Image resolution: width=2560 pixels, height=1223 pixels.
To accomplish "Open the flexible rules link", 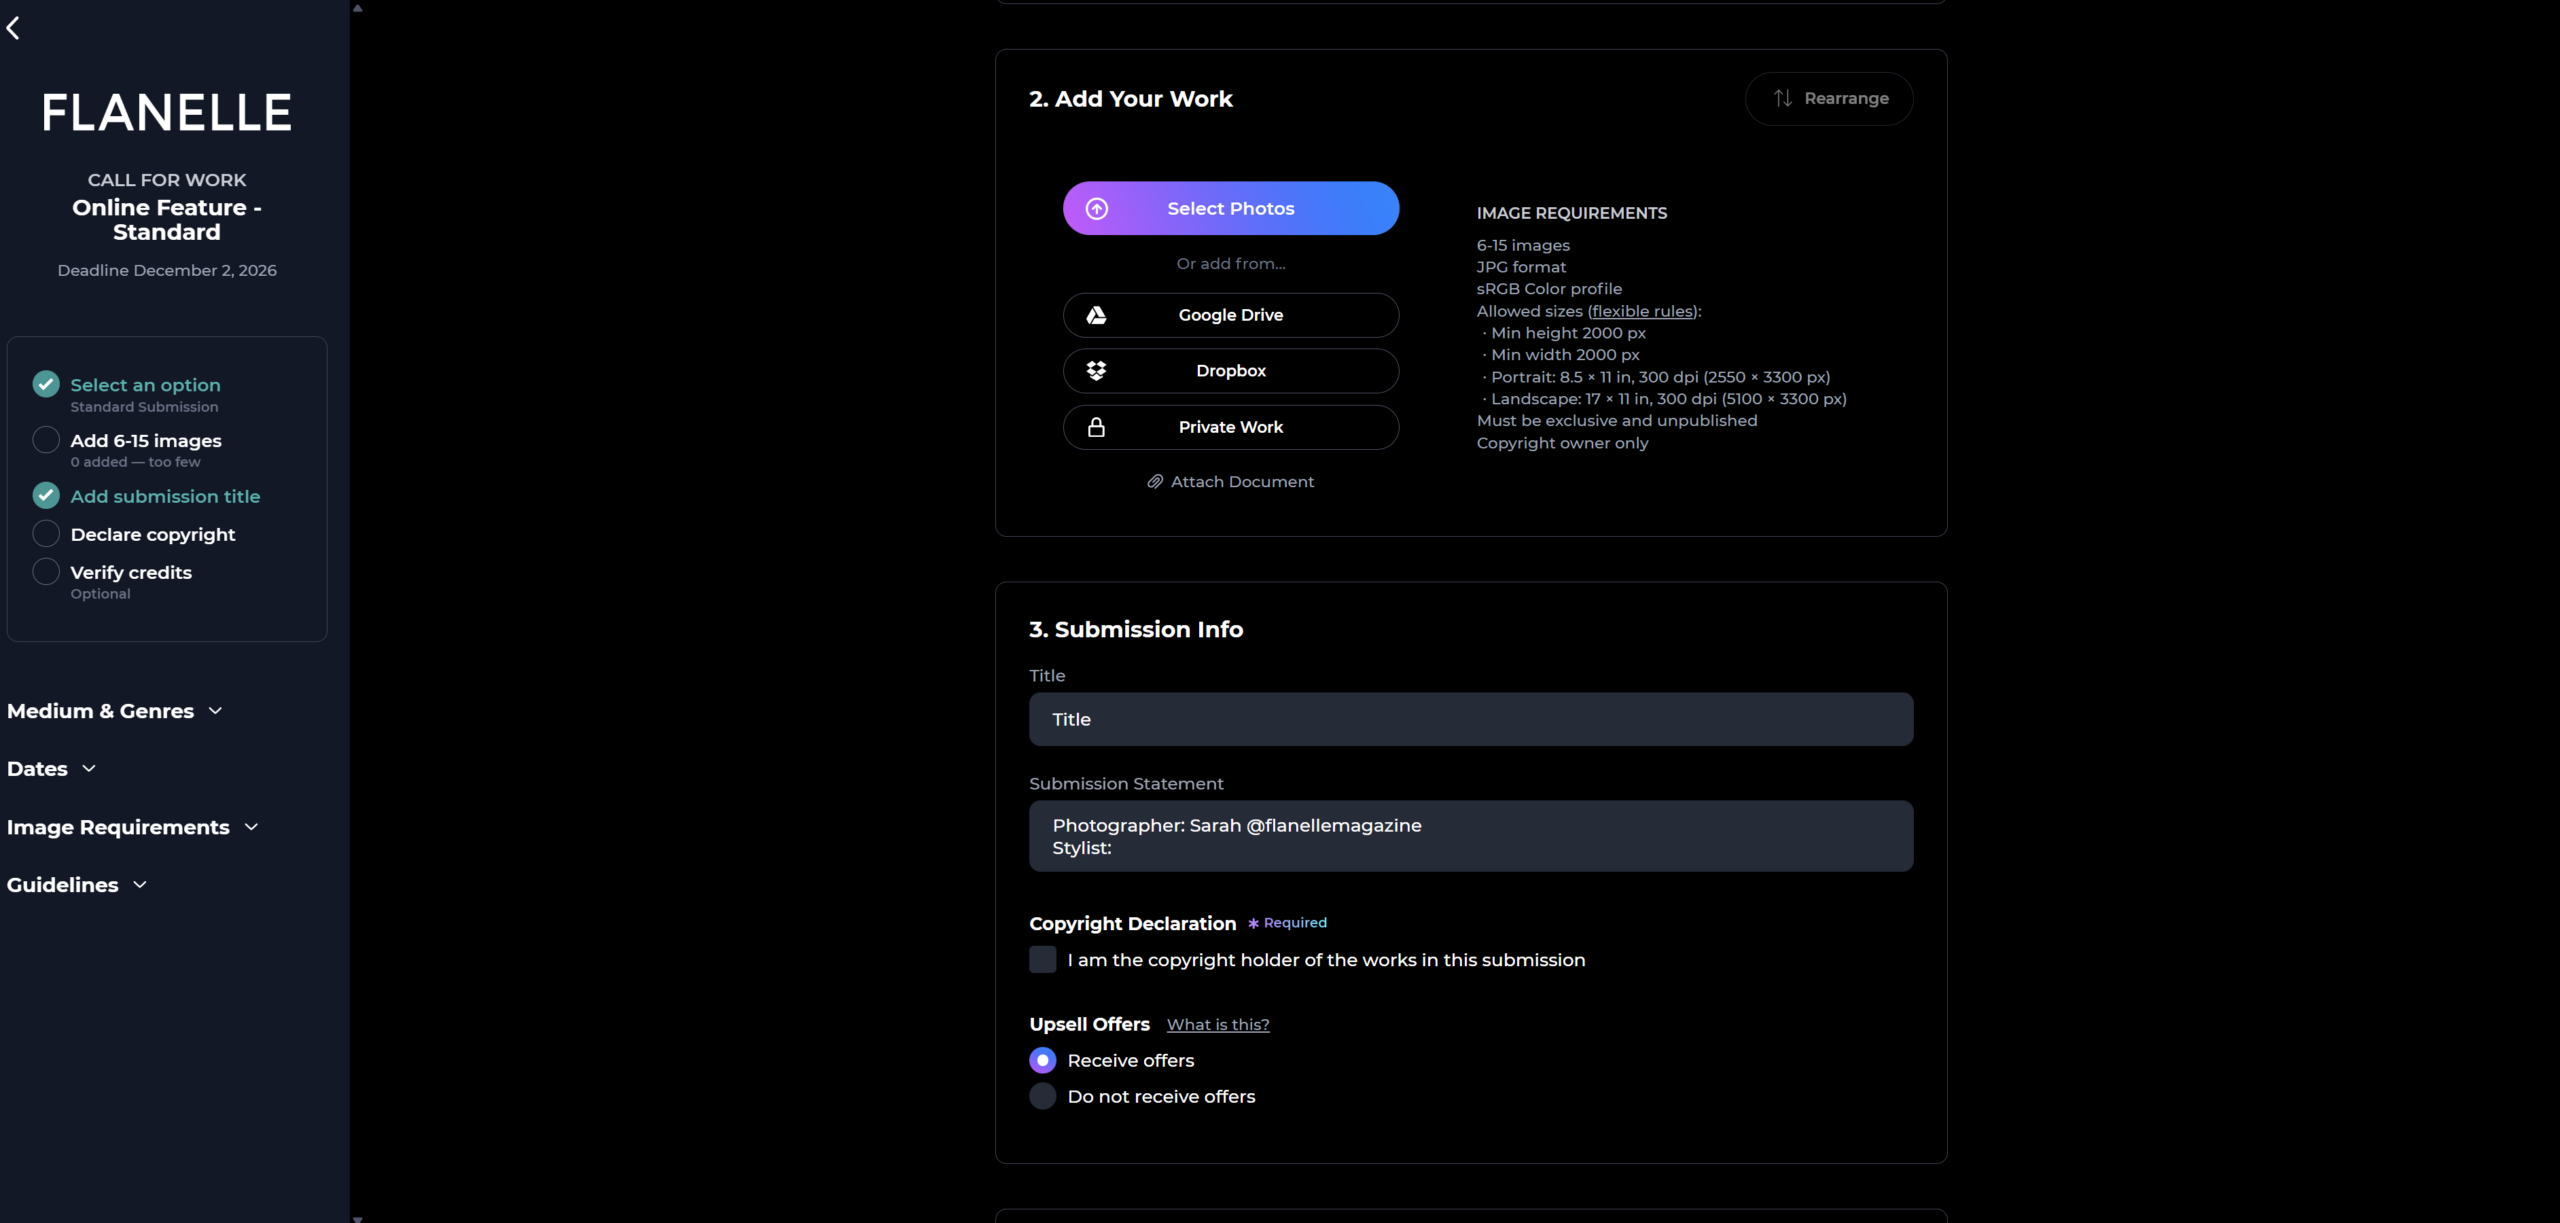I will 1643,311.
